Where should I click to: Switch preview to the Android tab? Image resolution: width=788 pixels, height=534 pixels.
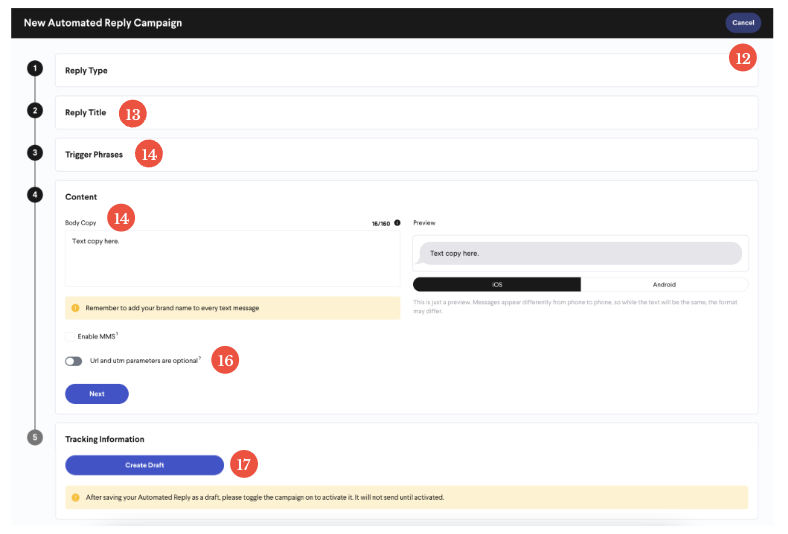point(664,284)
